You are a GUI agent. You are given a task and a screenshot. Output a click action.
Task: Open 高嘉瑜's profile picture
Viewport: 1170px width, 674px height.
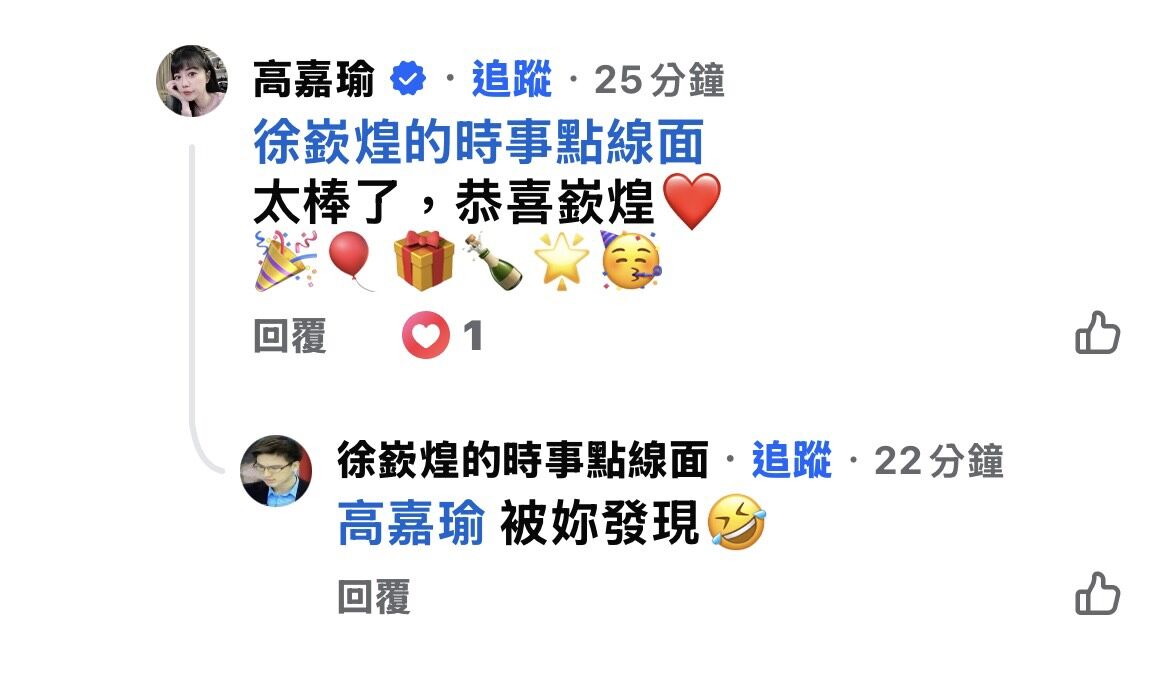click(193, 81)
